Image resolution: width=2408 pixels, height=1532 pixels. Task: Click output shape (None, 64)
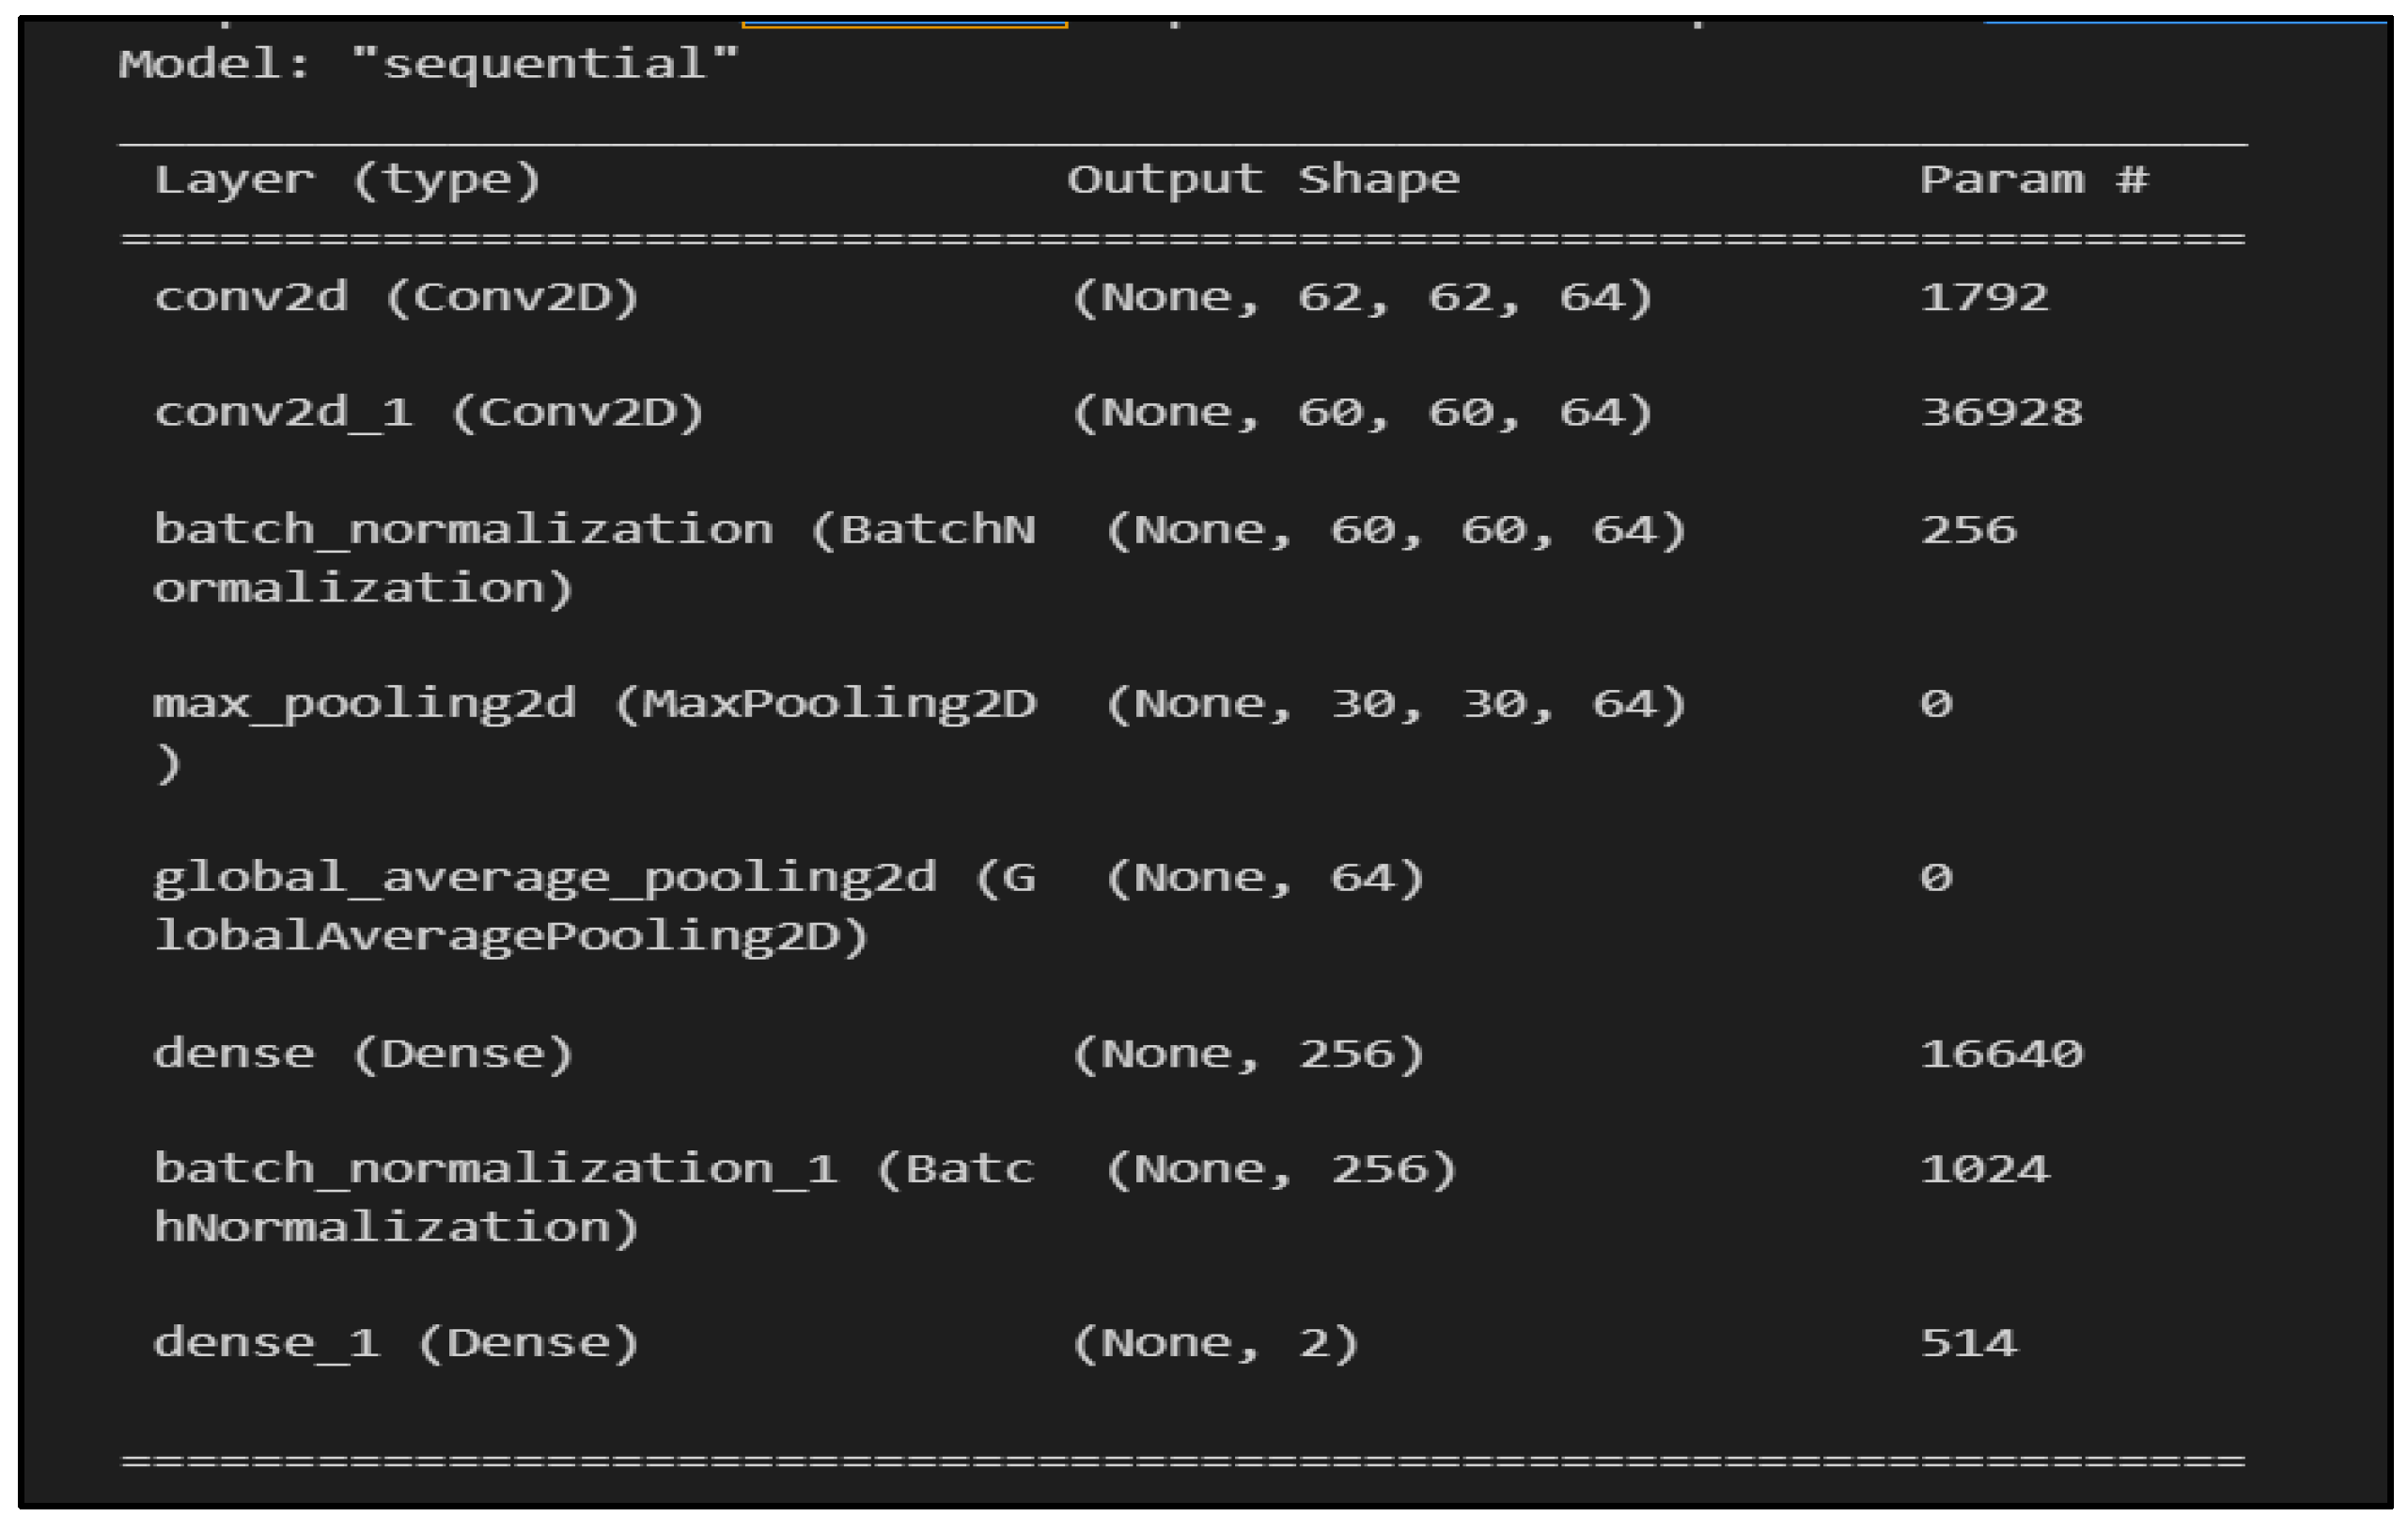pyautogui.click(x=1264, y=879)
